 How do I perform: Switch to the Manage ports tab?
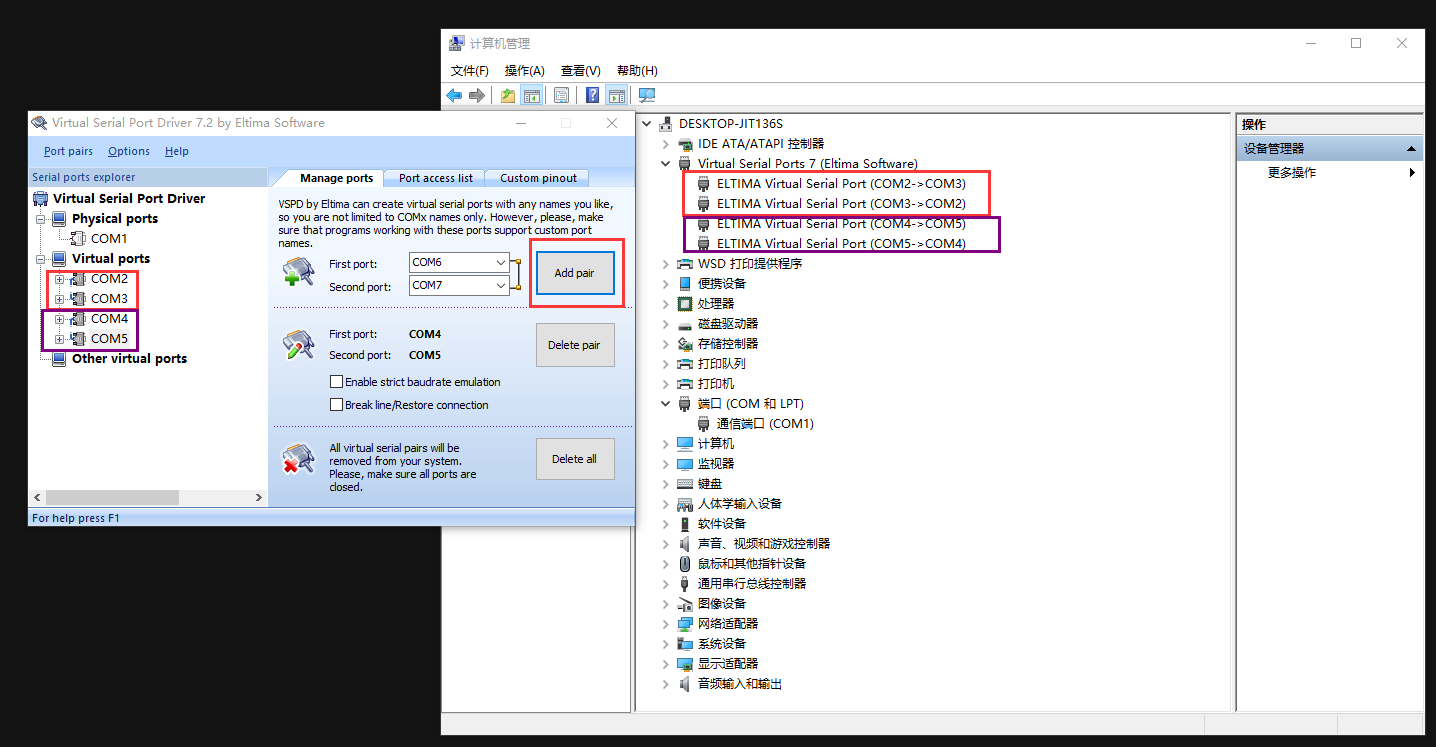coord(336,178)
